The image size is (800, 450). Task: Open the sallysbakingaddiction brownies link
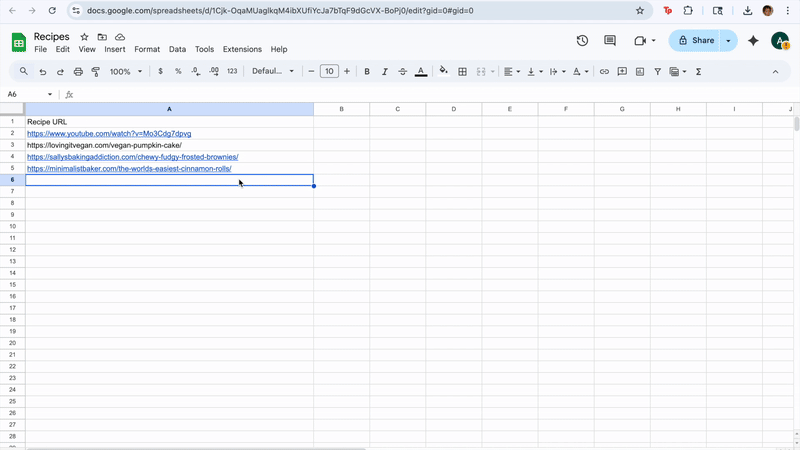point(132,157)
